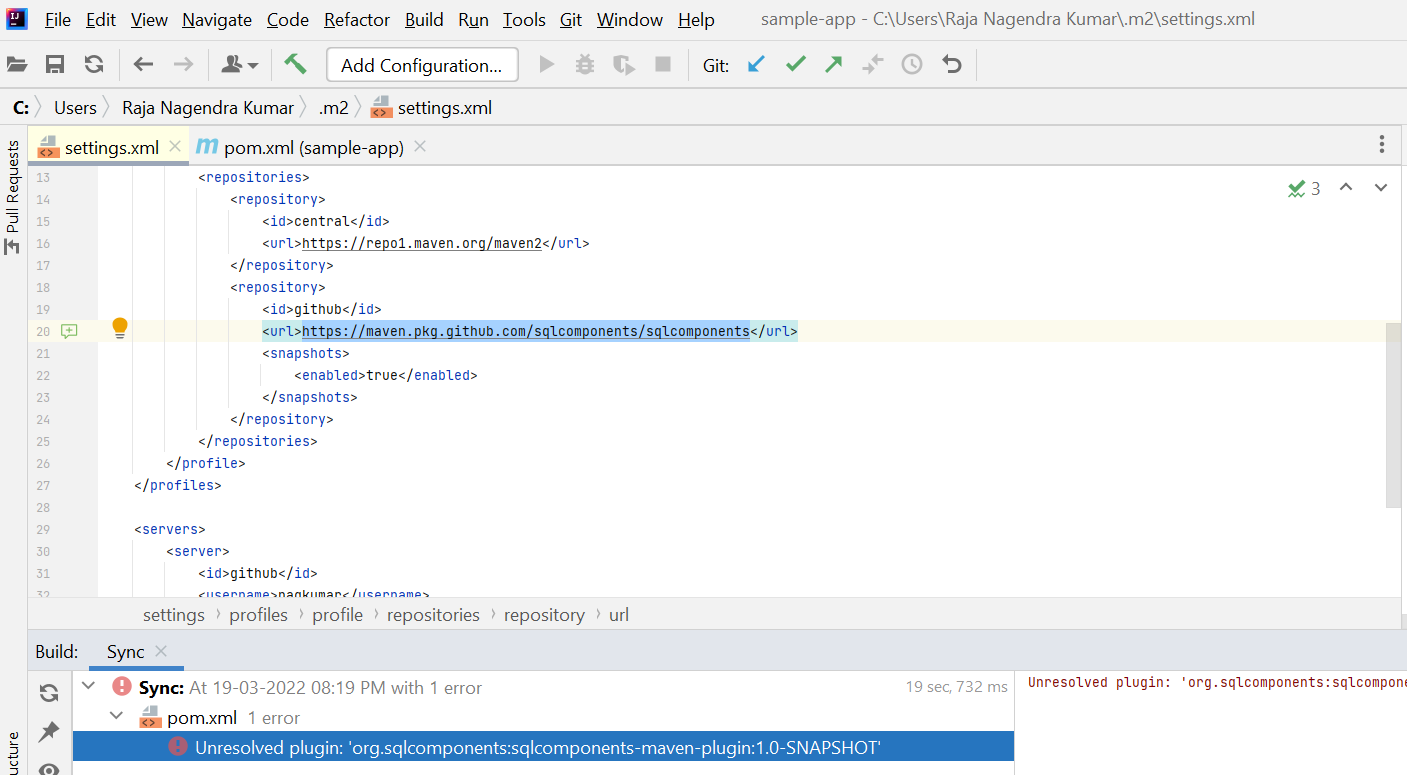1407x775 pixels.
Task: Open the Edit menu
Action: (101, 20)
